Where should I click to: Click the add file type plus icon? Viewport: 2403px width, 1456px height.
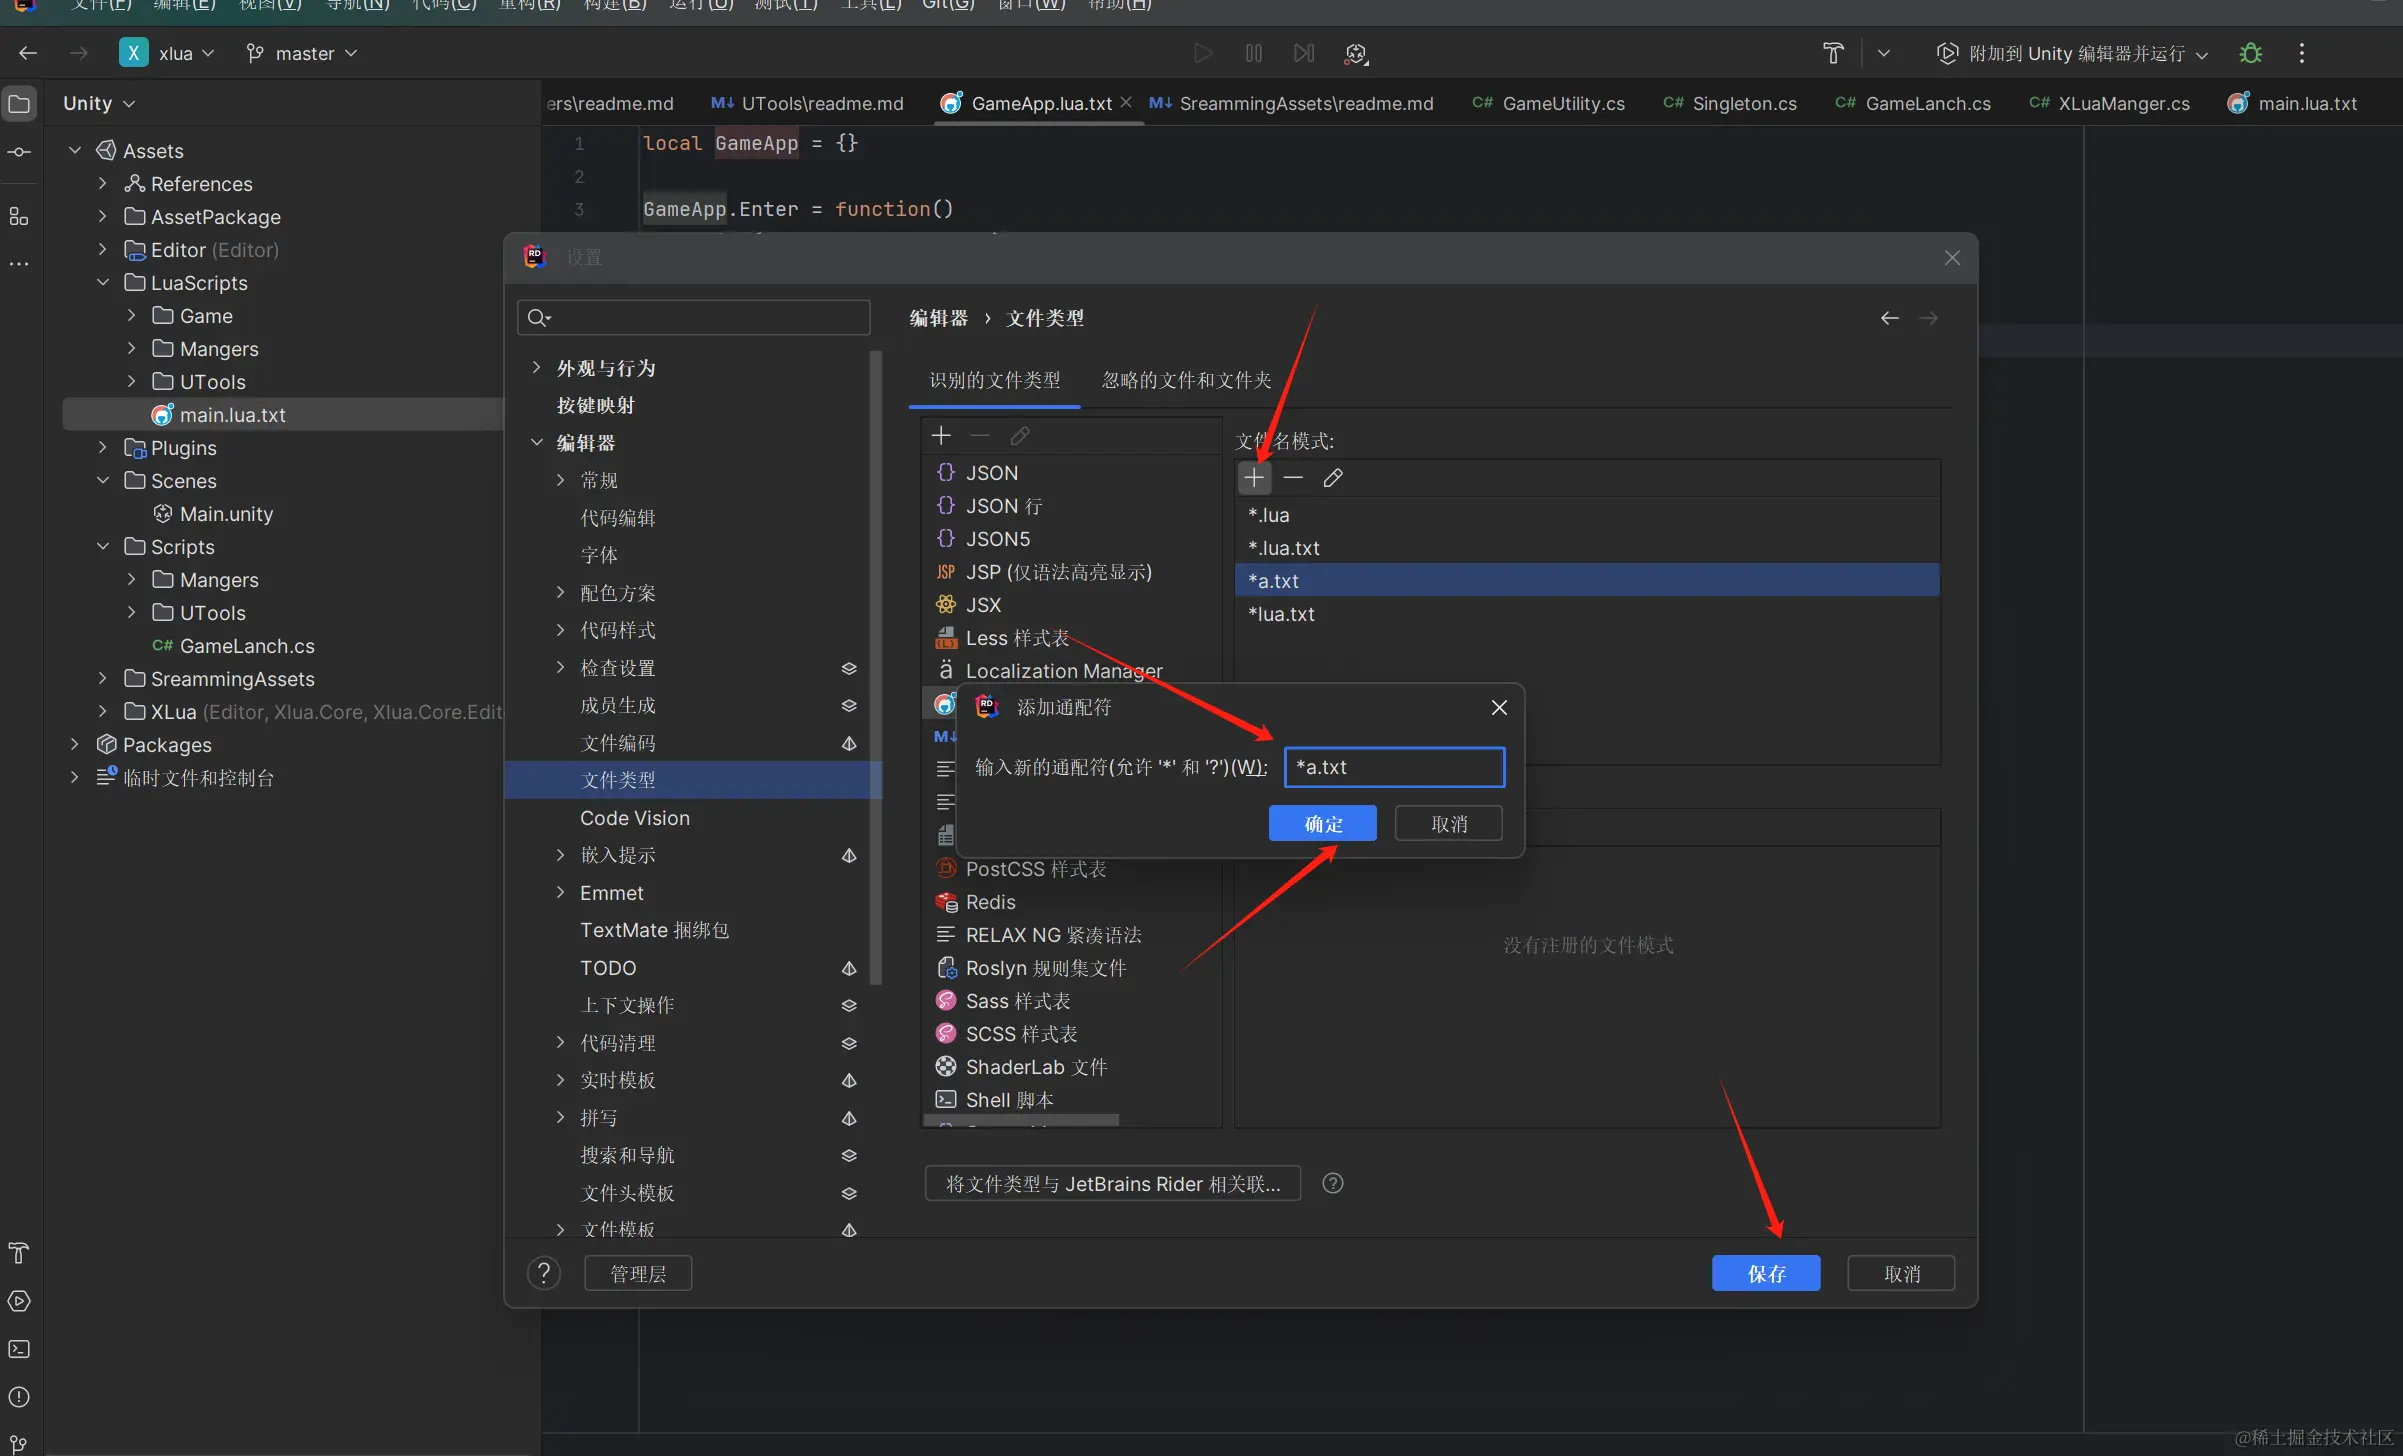941,436
